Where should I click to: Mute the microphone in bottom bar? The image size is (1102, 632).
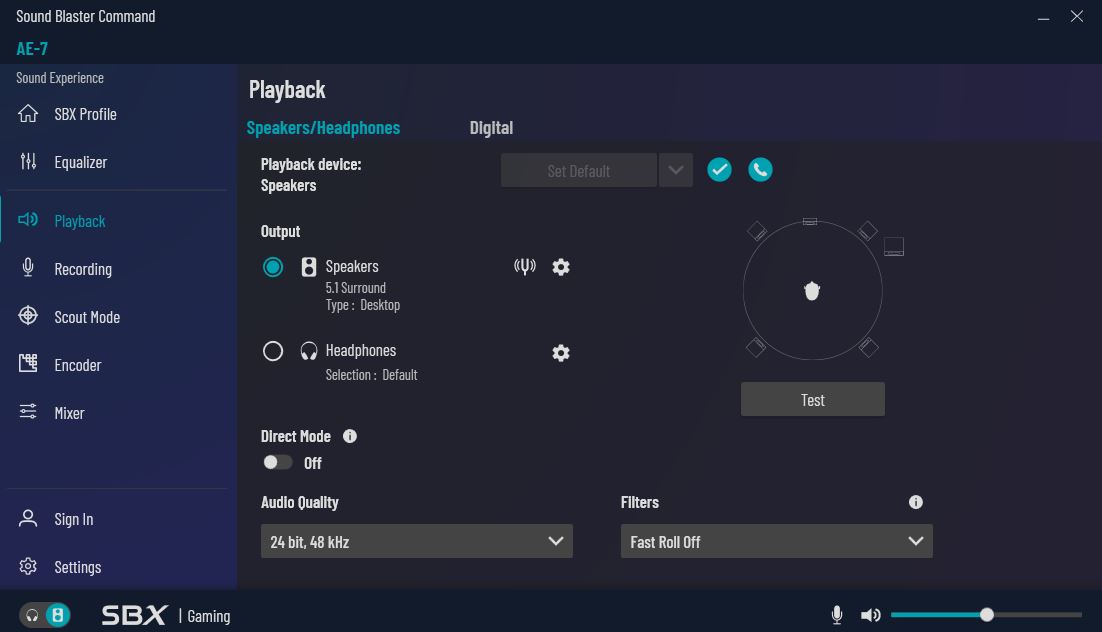point(836,615)
